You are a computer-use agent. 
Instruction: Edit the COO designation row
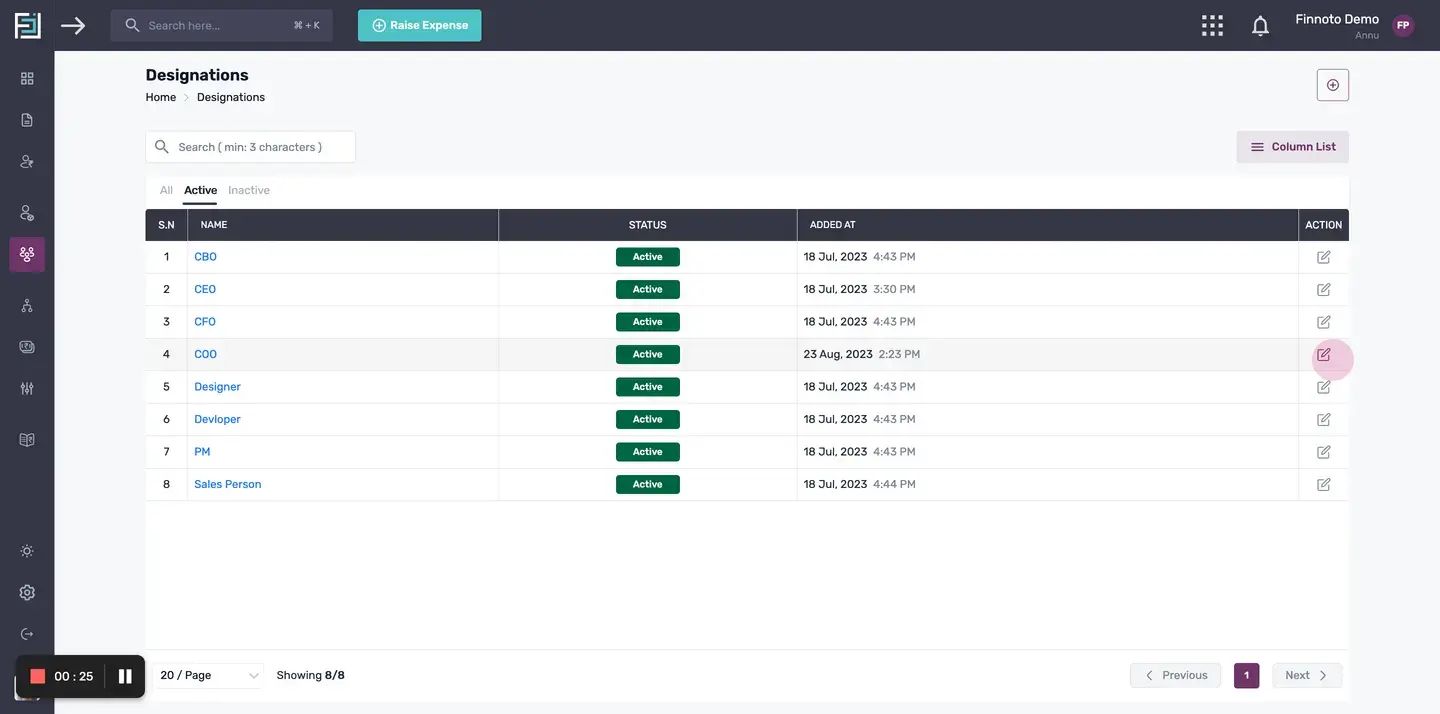coord(1323,355)
